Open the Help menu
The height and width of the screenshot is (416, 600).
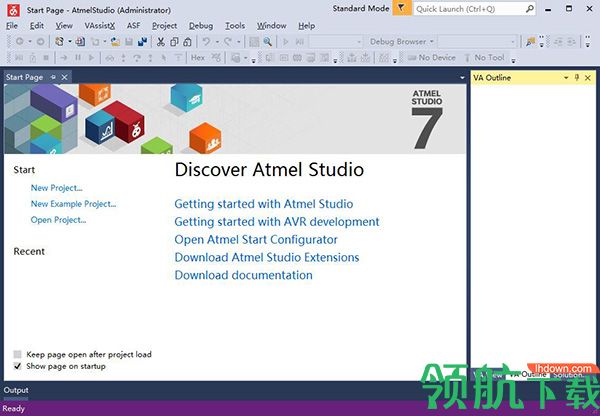click(307, 26)
